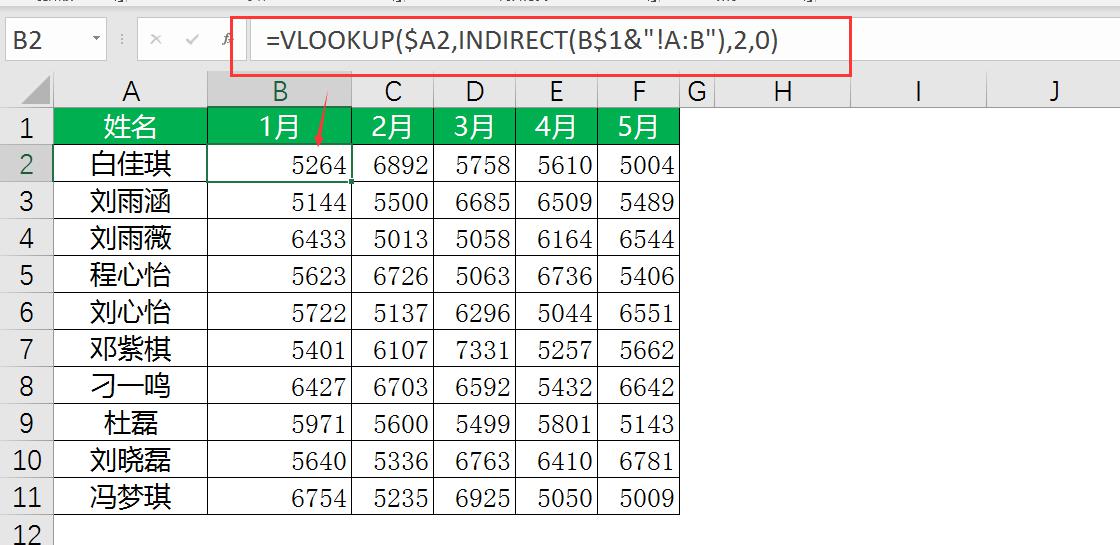The image size is (1120, 545).
Task: Click the cell with value 5722
Action: click(x=280, y=312)
